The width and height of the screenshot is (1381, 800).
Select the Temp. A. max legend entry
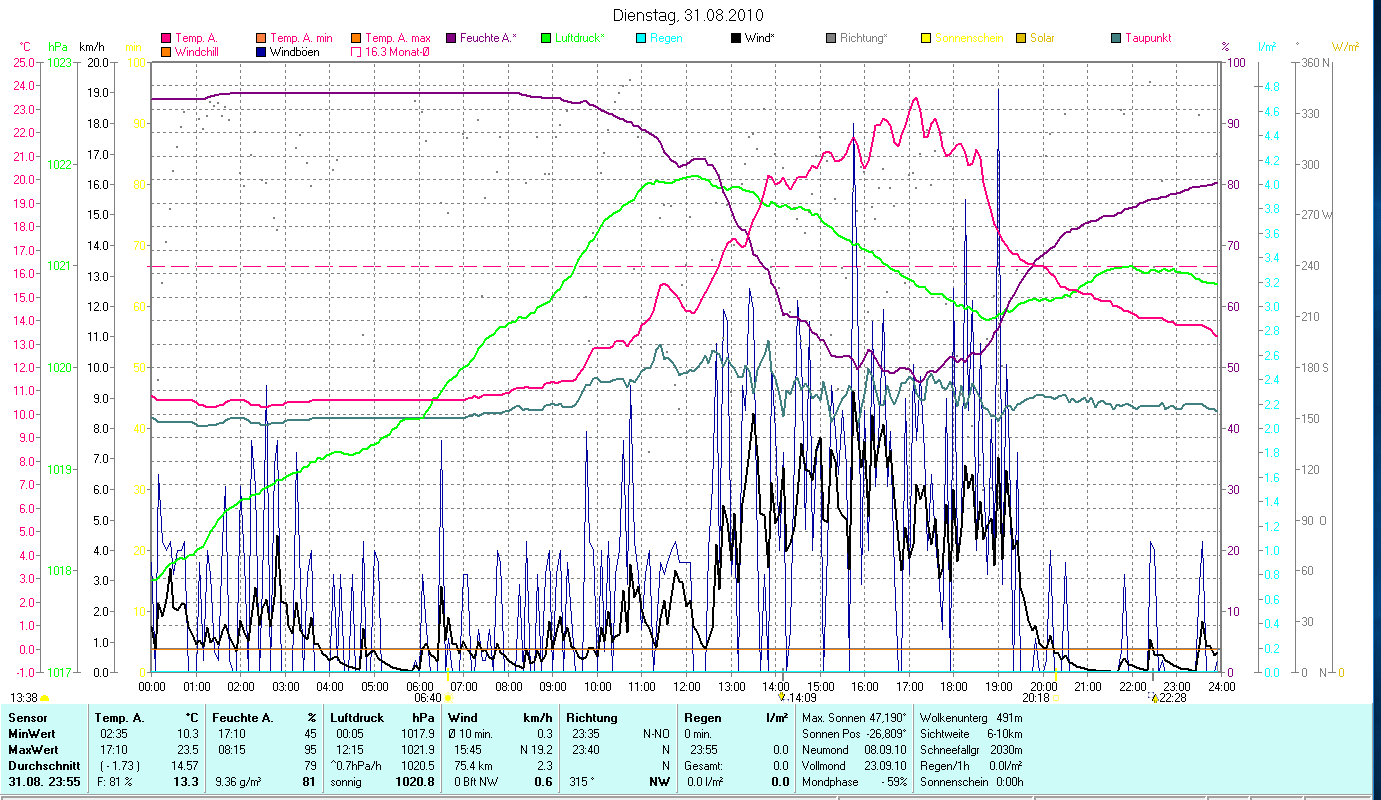pos(397,38)
